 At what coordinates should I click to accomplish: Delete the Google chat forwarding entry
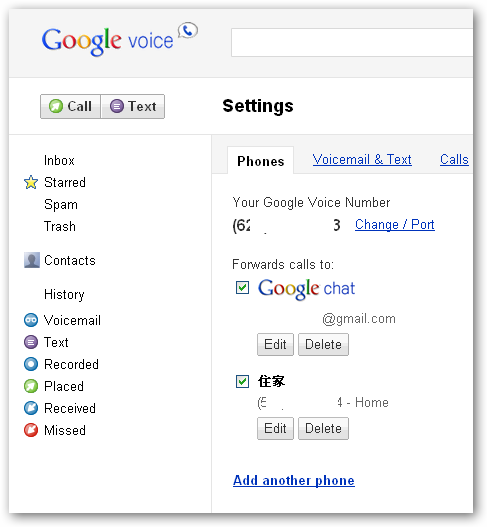[x=323, y=344]
